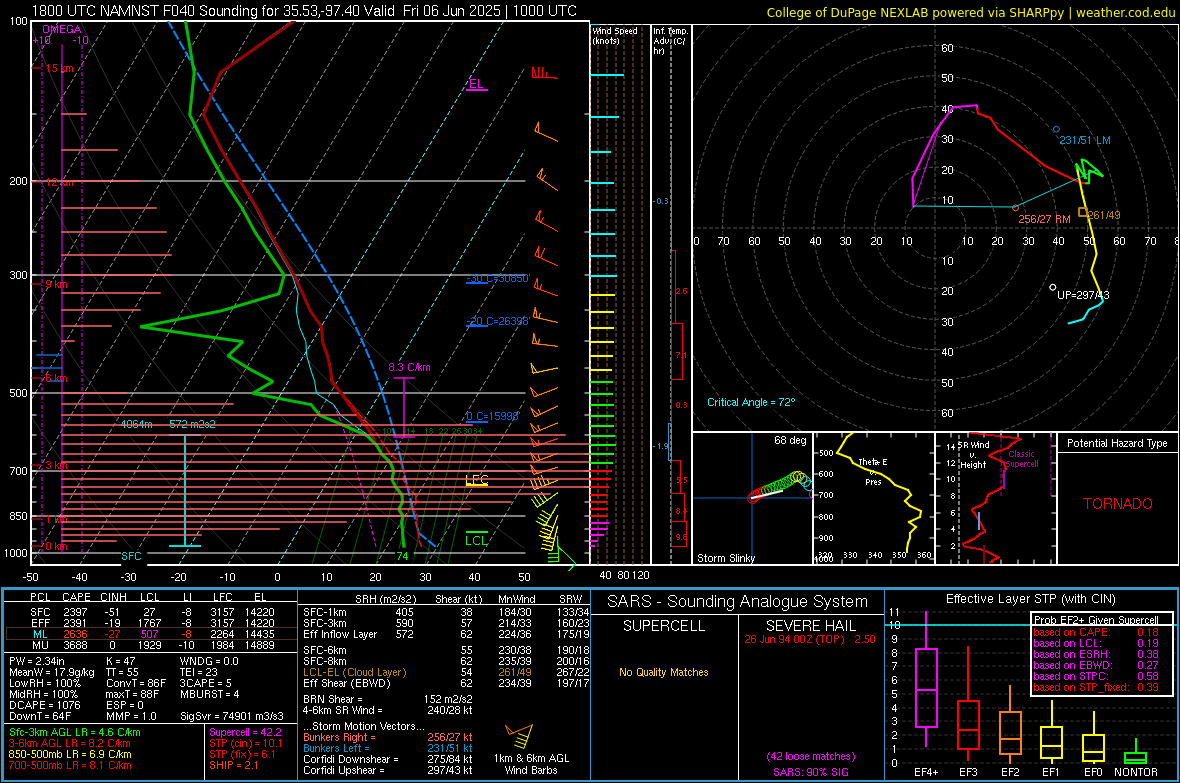Click the No Quality Matches text
1180x783 pixels.
(664, 672)
